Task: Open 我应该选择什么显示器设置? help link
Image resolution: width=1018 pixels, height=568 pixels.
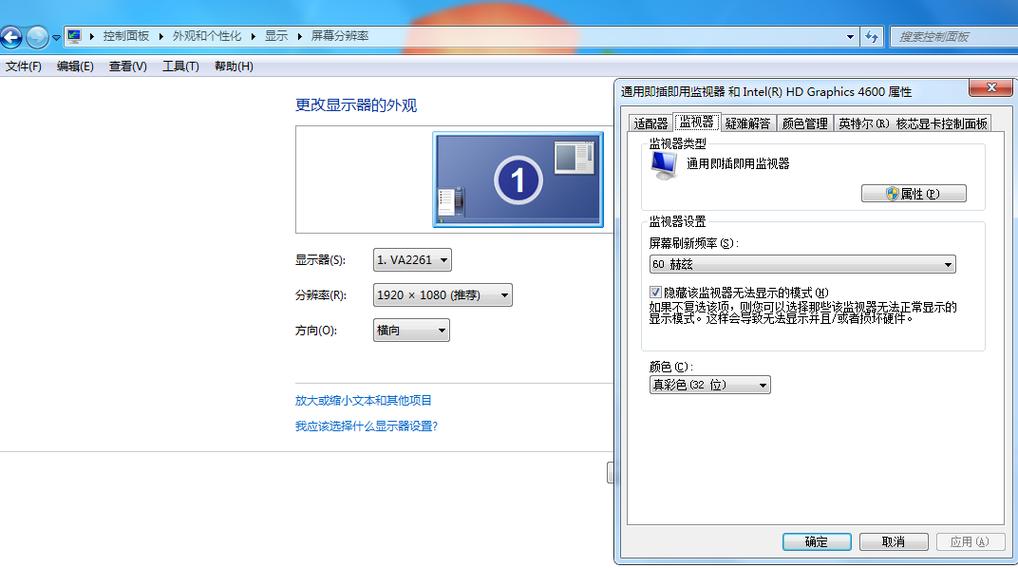Action: tap(366, 426)
